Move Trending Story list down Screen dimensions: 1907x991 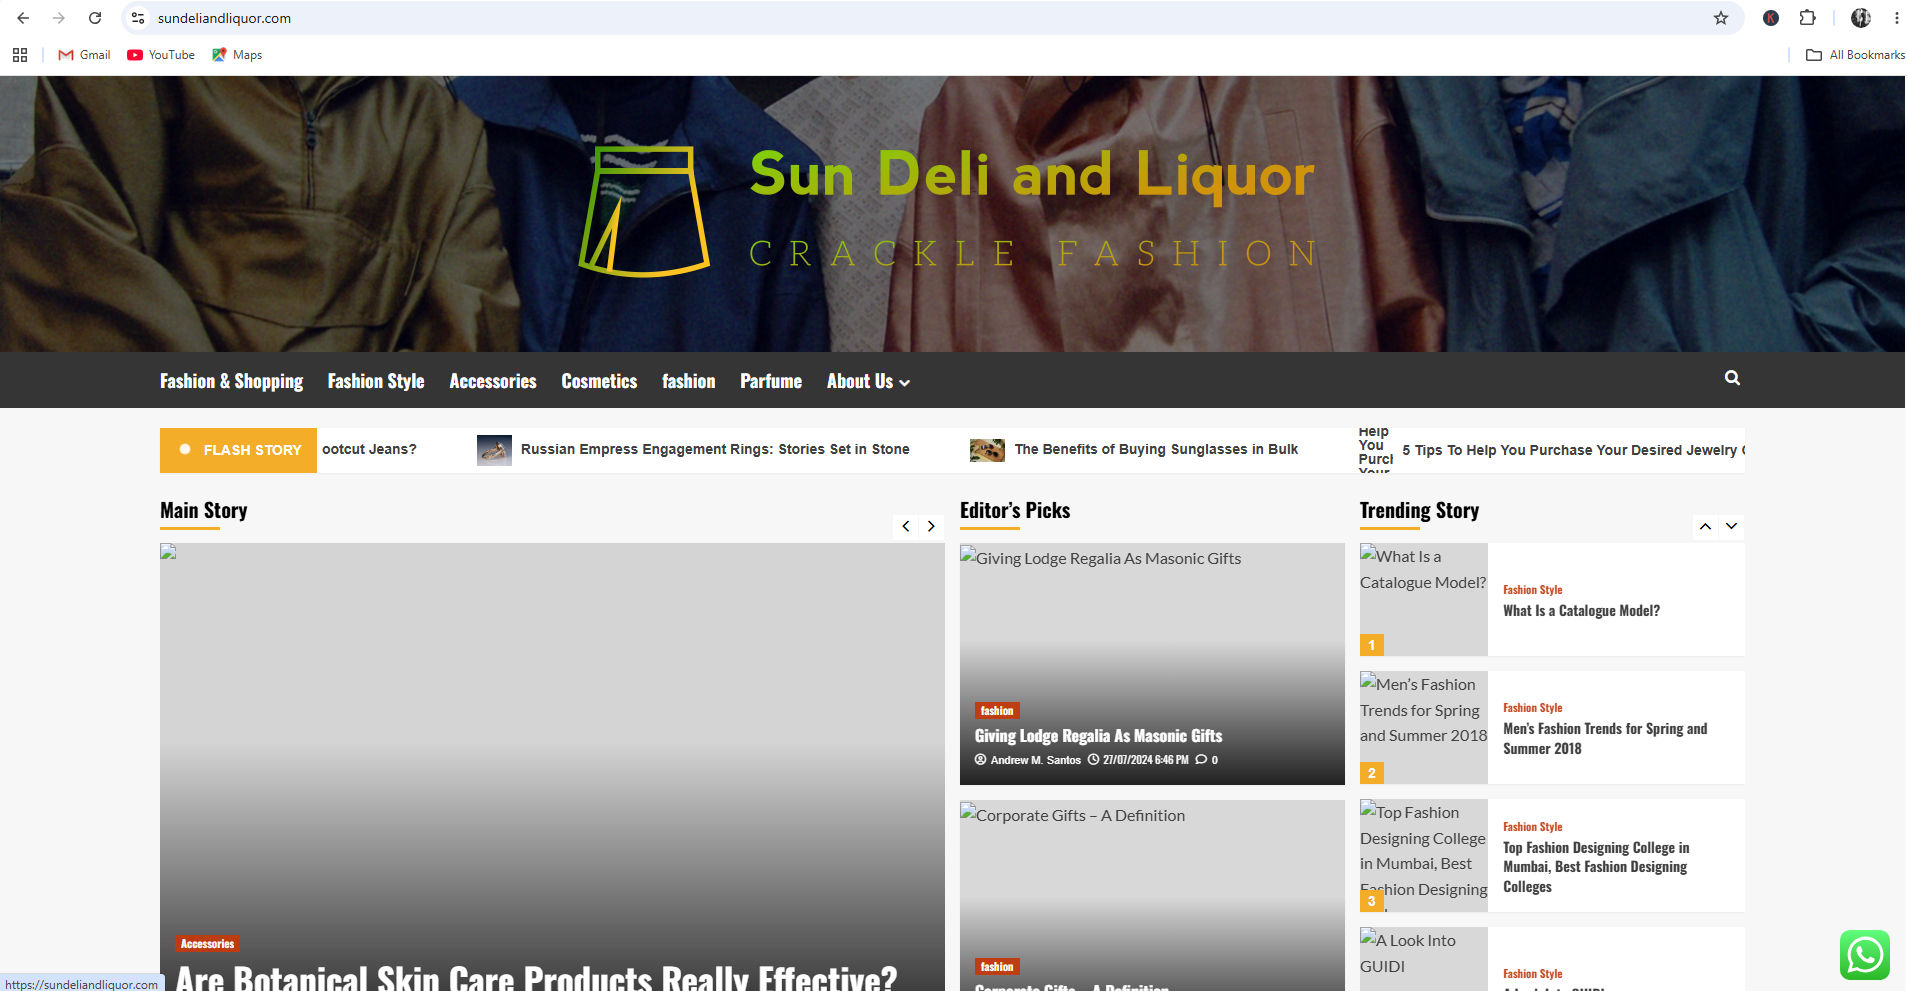click(1731, 526)
